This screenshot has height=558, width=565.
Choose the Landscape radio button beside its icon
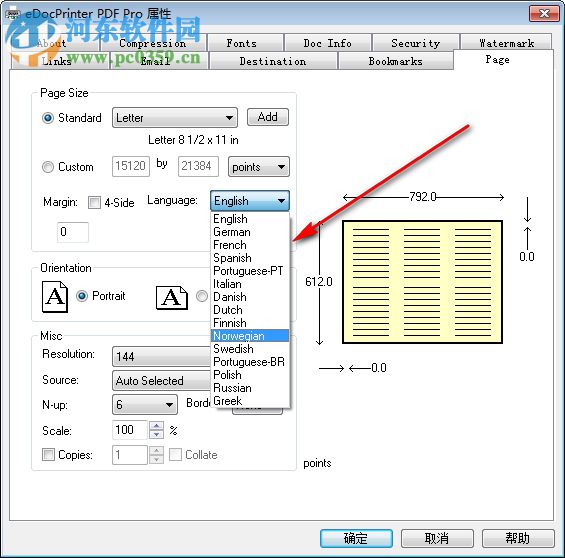coord(202,296)
